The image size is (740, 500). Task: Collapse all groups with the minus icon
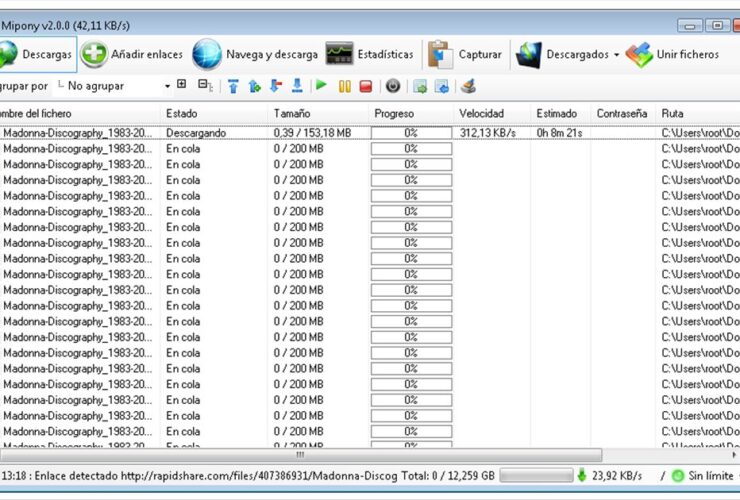(x=204, y=86)
